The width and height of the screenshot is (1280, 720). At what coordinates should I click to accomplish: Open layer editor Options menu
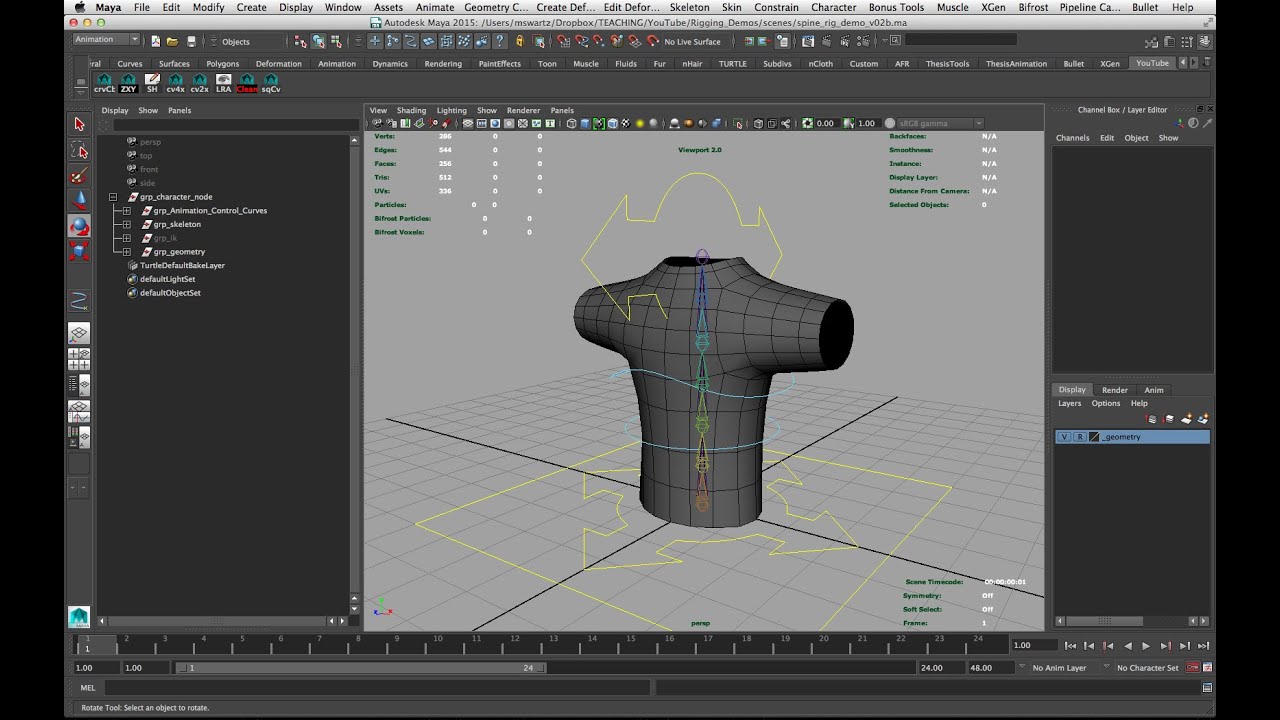tap(1106, 404)
